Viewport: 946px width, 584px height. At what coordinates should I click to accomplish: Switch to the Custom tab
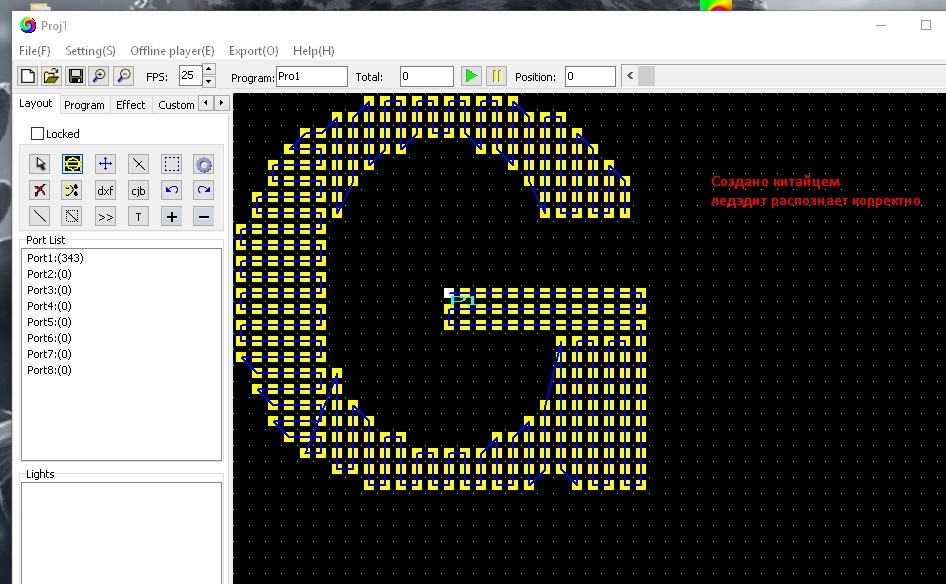point(176,105)
